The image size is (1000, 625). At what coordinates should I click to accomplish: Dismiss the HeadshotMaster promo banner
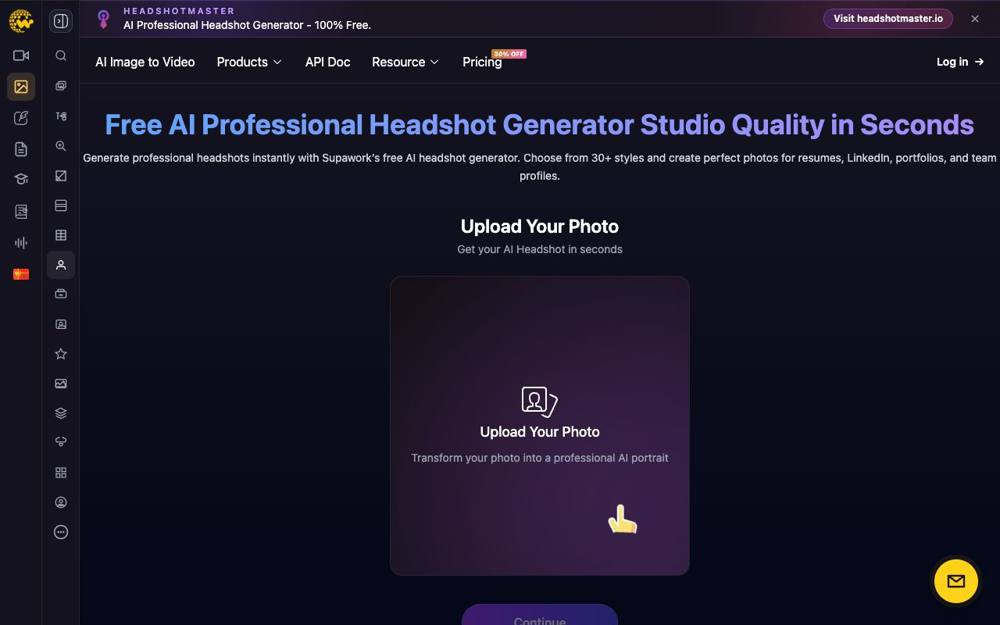[x=974, y=19]
